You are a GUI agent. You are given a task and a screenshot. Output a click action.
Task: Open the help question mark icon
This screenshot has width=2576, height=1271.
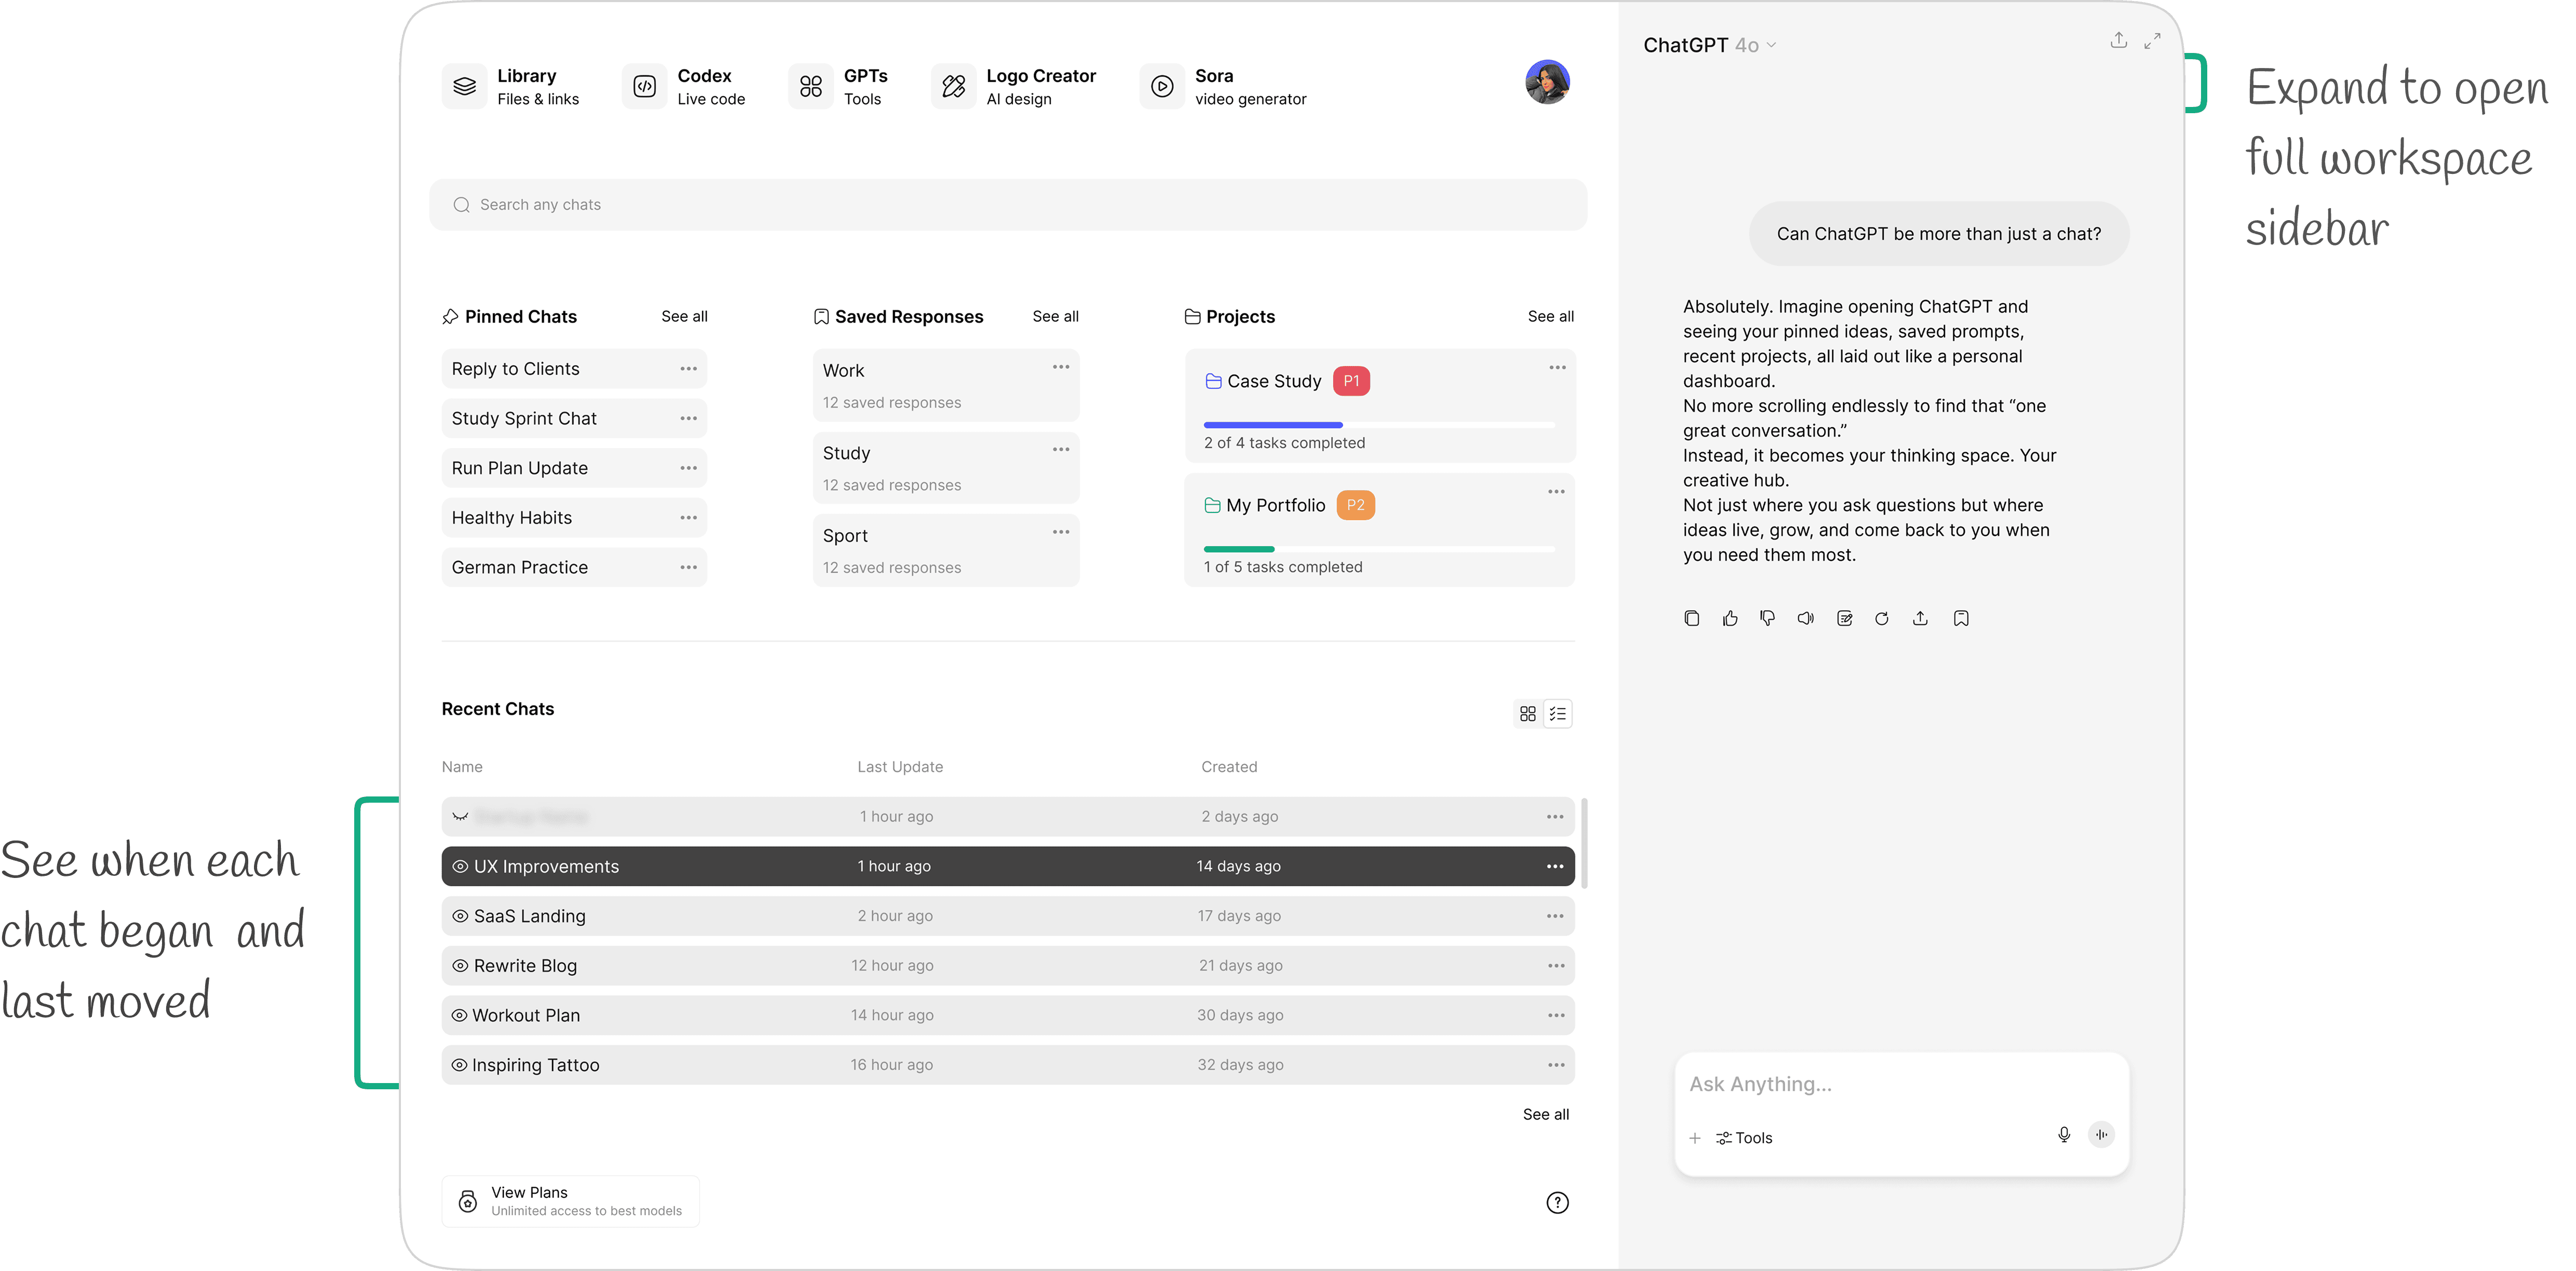pyautogui.click(x=1557, y=1202)
